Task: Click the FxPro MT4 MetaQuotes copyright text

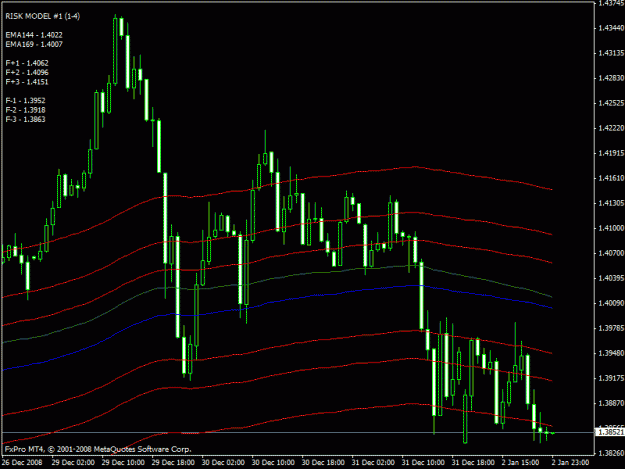Action: click(98, 449)
